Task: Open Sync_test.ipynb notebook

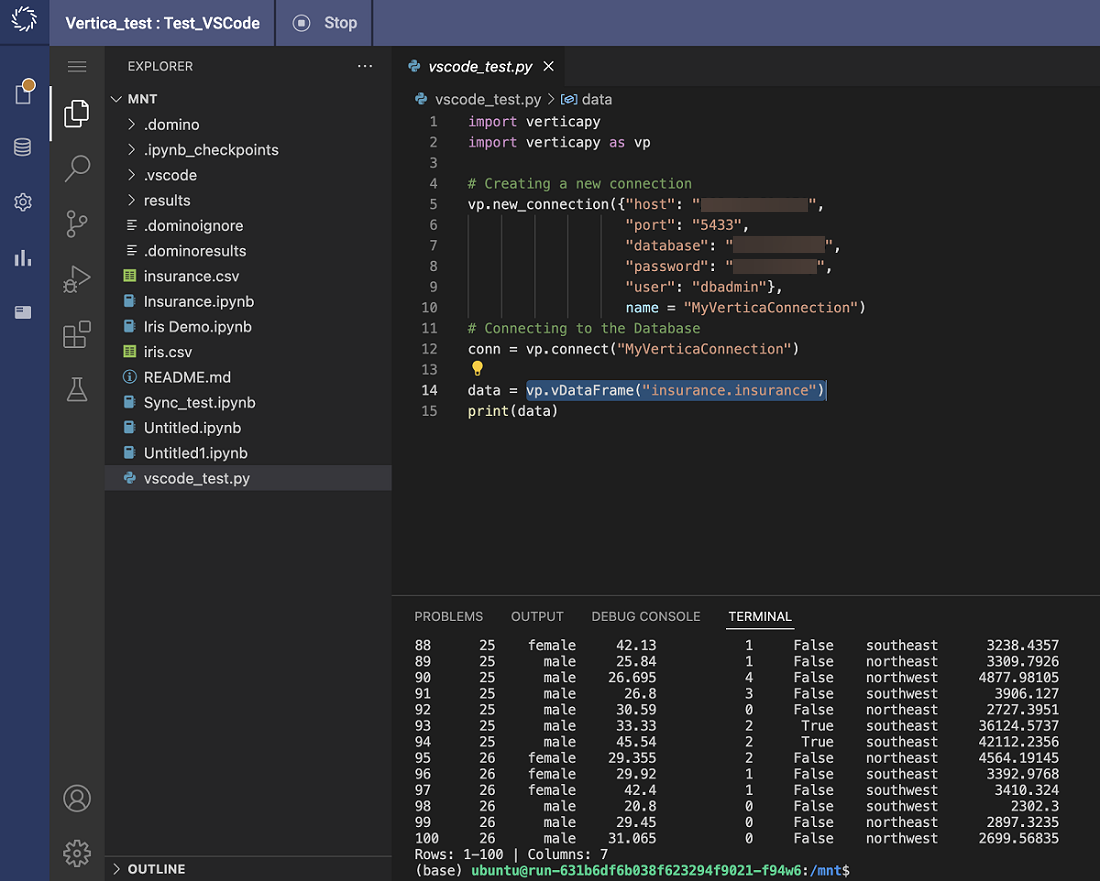Action: [x=199, y=402]
